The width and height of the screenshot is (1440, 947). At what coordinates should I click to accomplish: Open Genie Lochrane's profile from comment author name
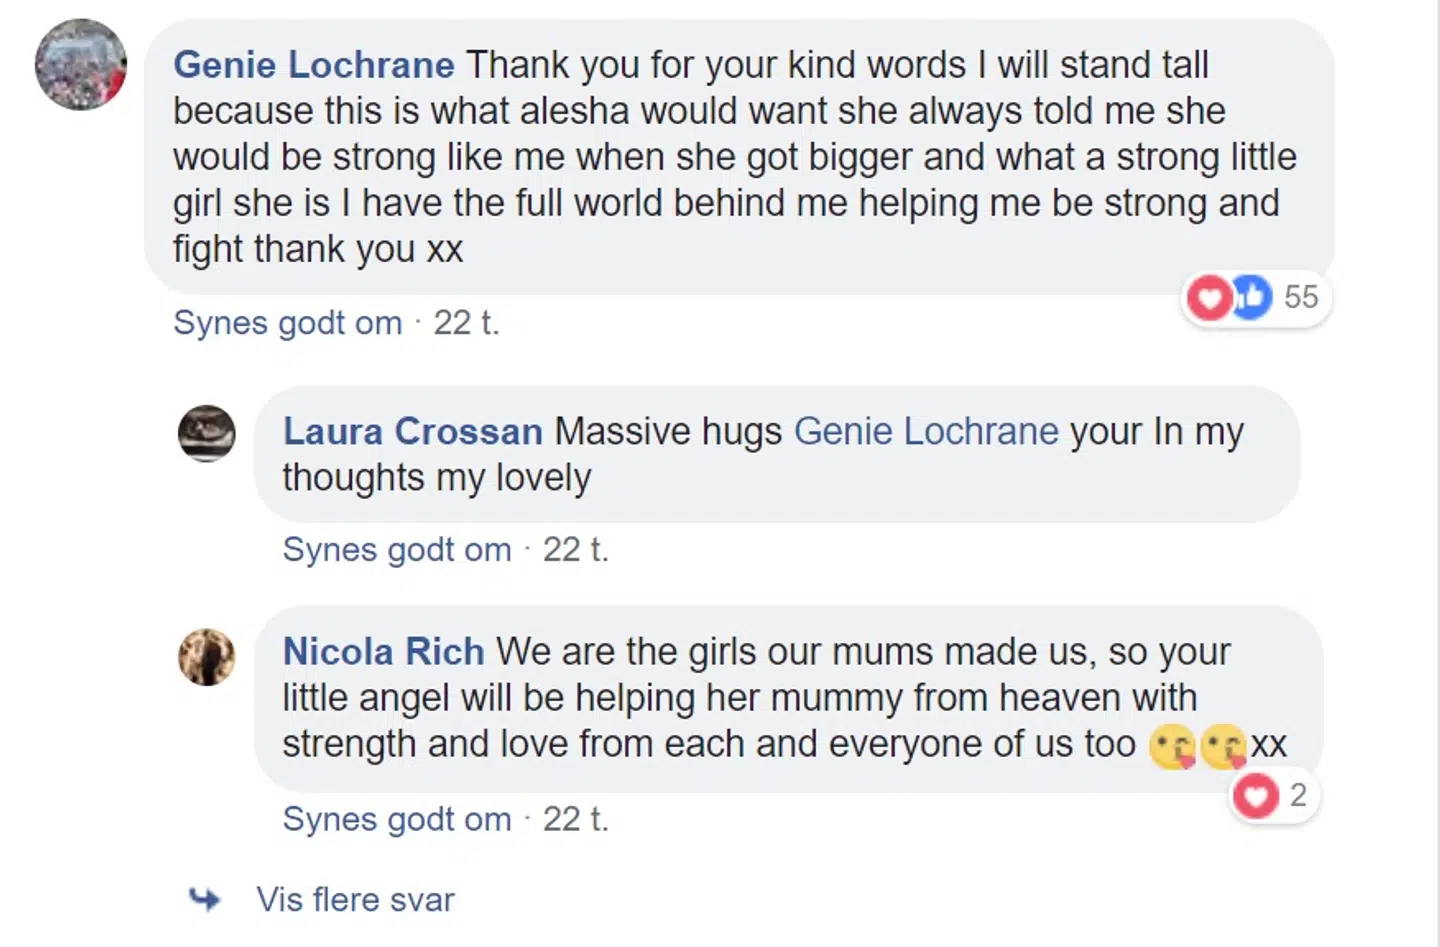click(x=313, y=65)
